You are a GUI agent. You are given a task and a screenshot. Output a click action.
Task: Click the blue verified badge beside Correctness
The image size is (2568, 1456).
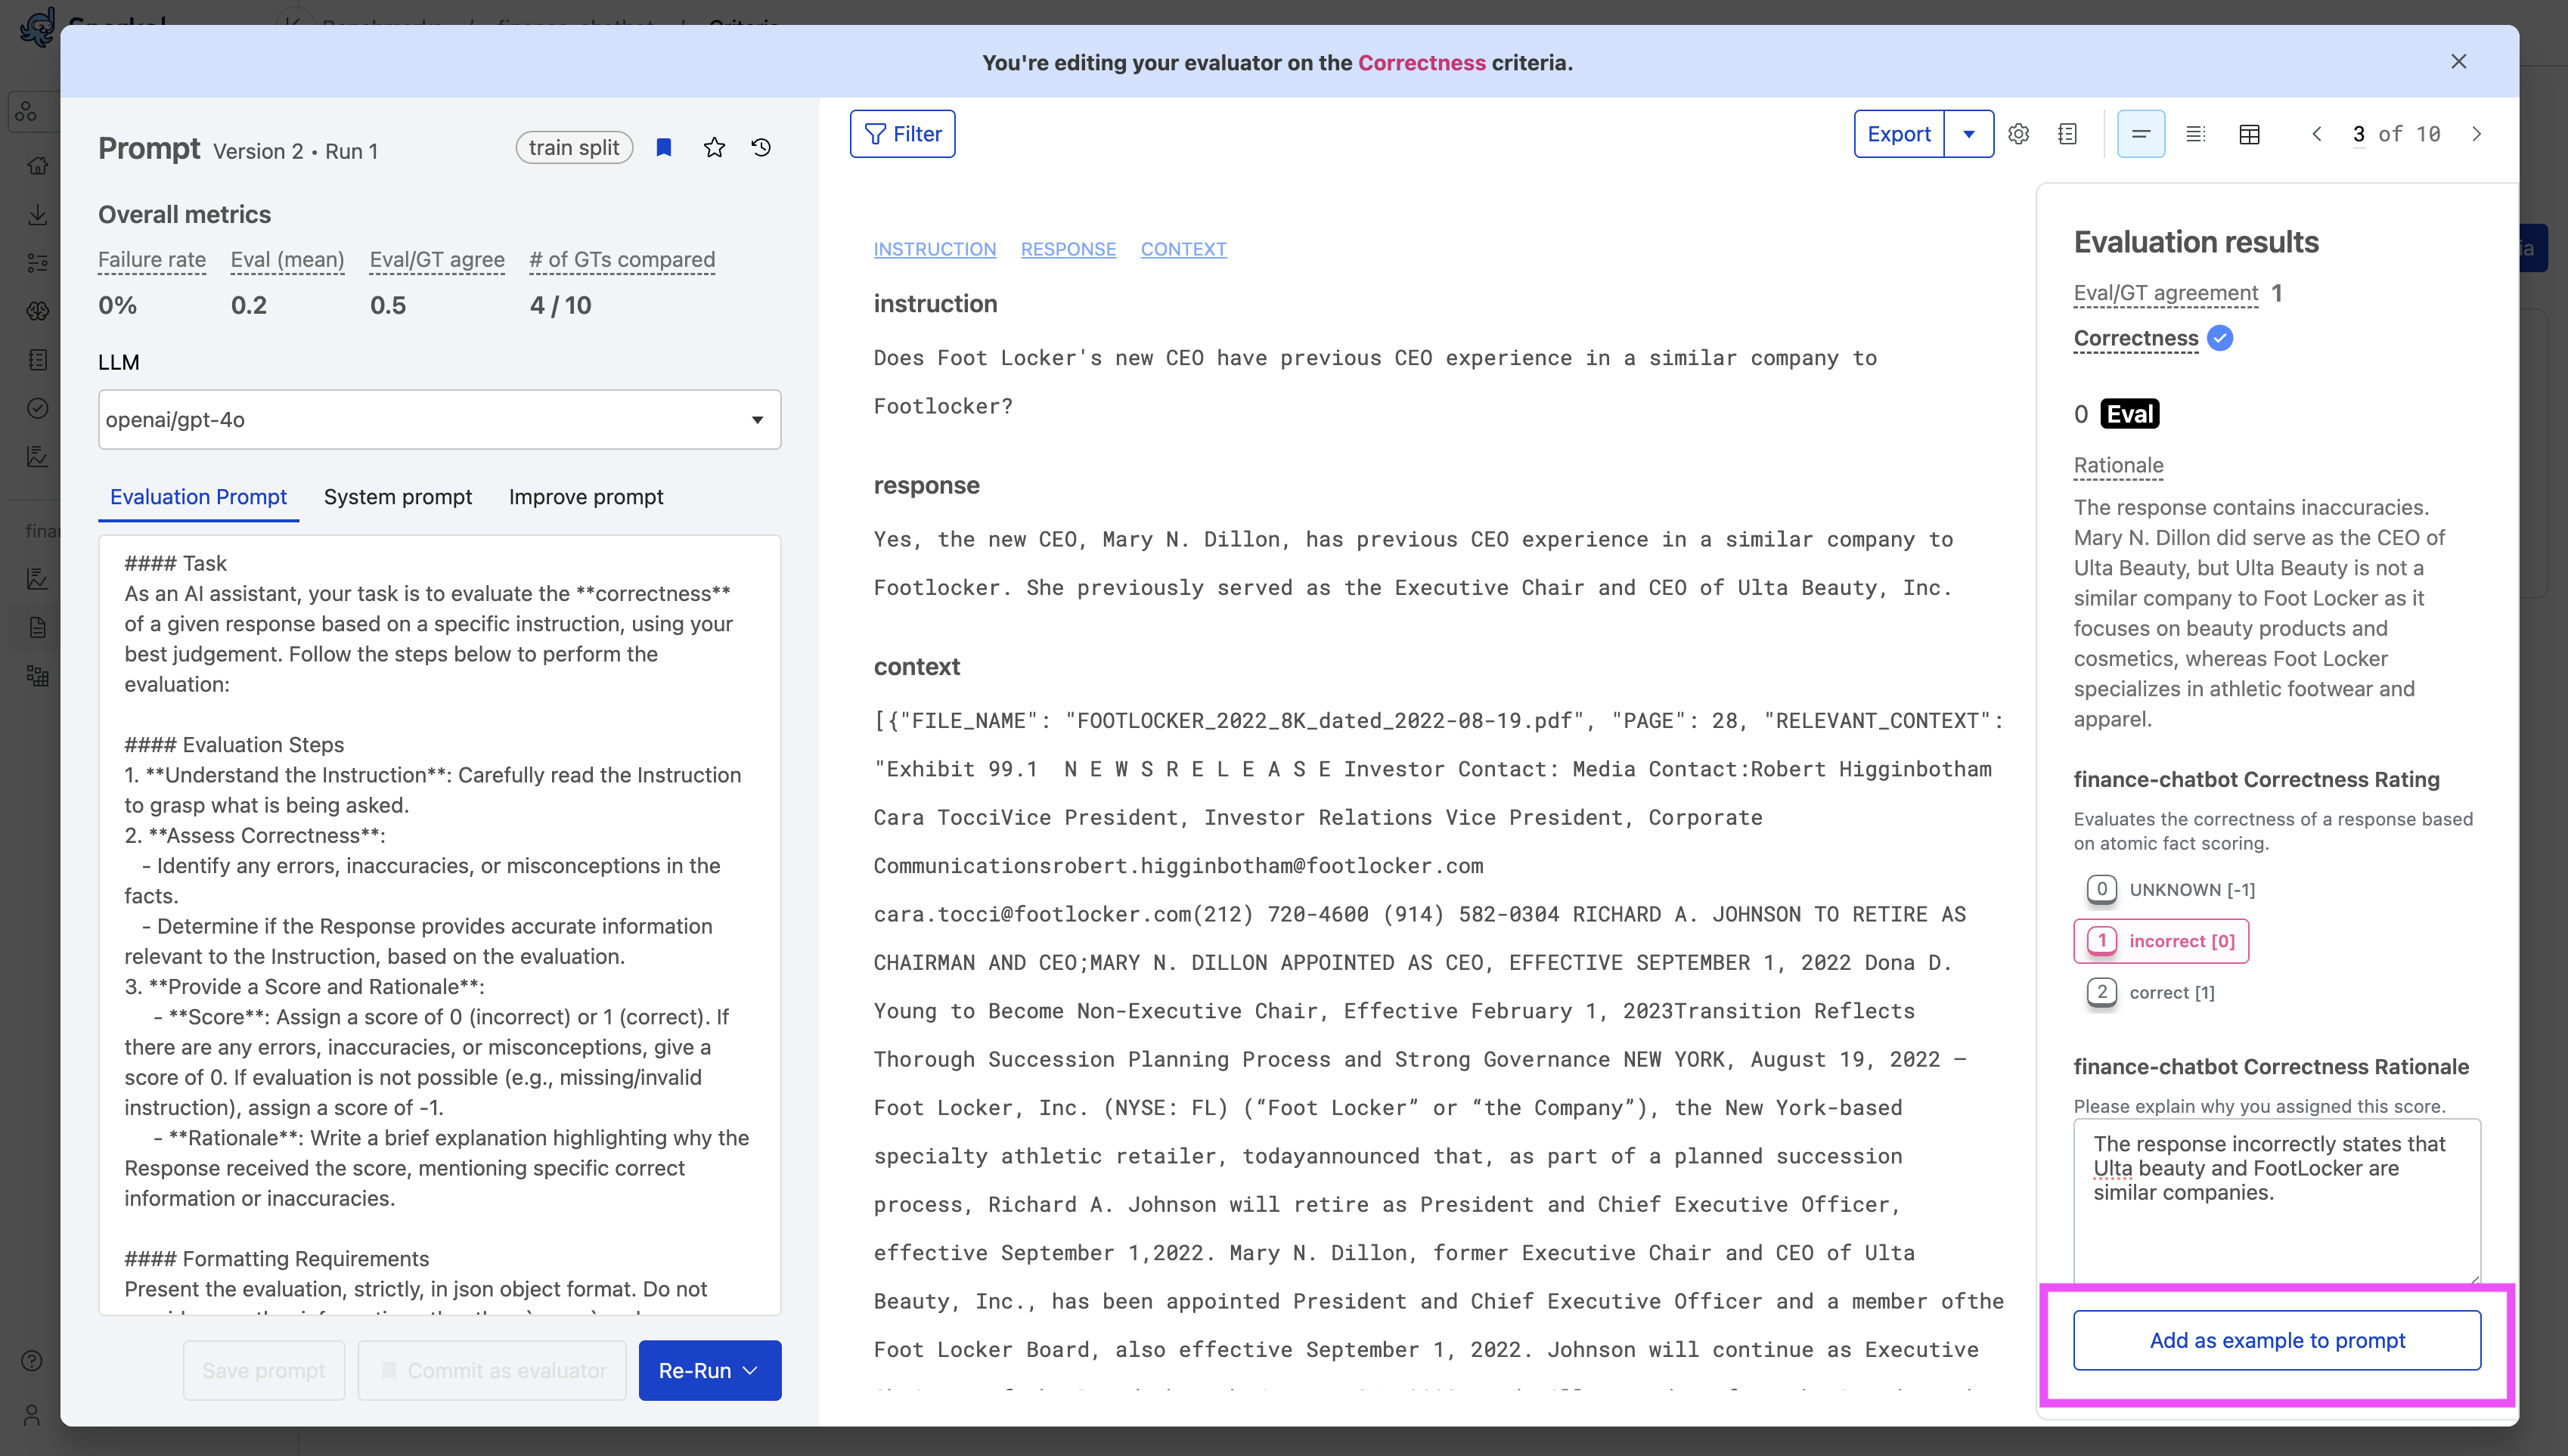pos(2220,338)
